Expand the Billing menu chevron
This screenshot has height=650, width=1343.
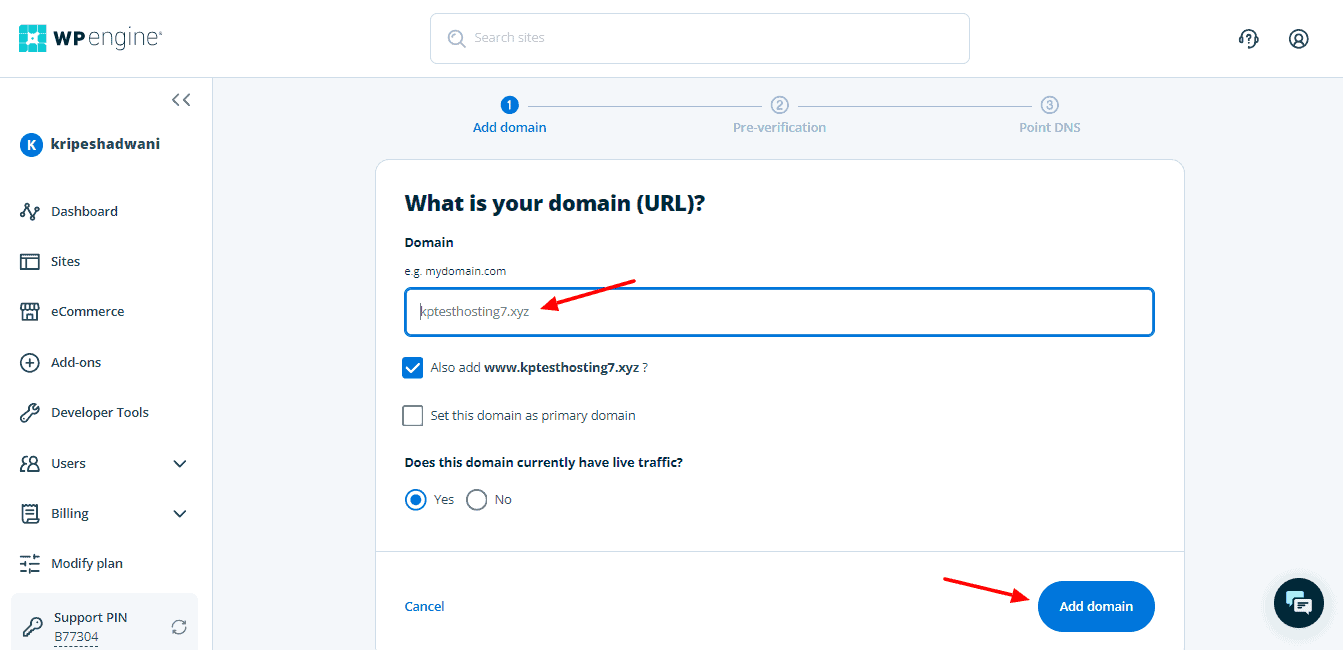click(x=180, y=514)
